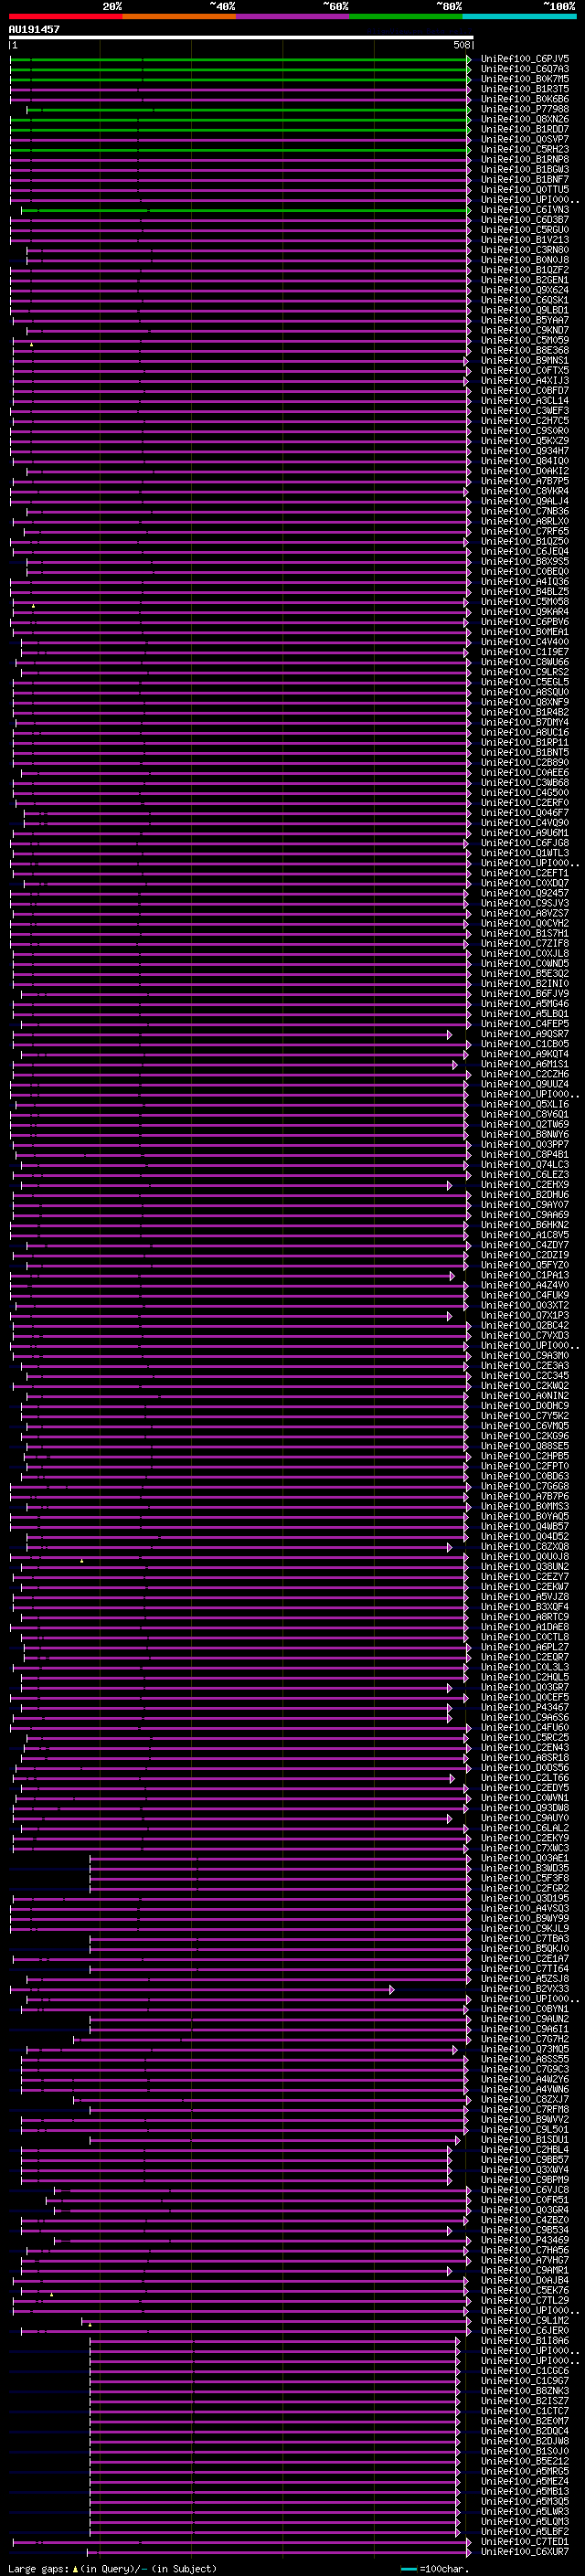Click the alignment end arrow for UniRef100_C1PA13
The height and width of the screenshot is (2576, 585).
tap(452, 1275)
